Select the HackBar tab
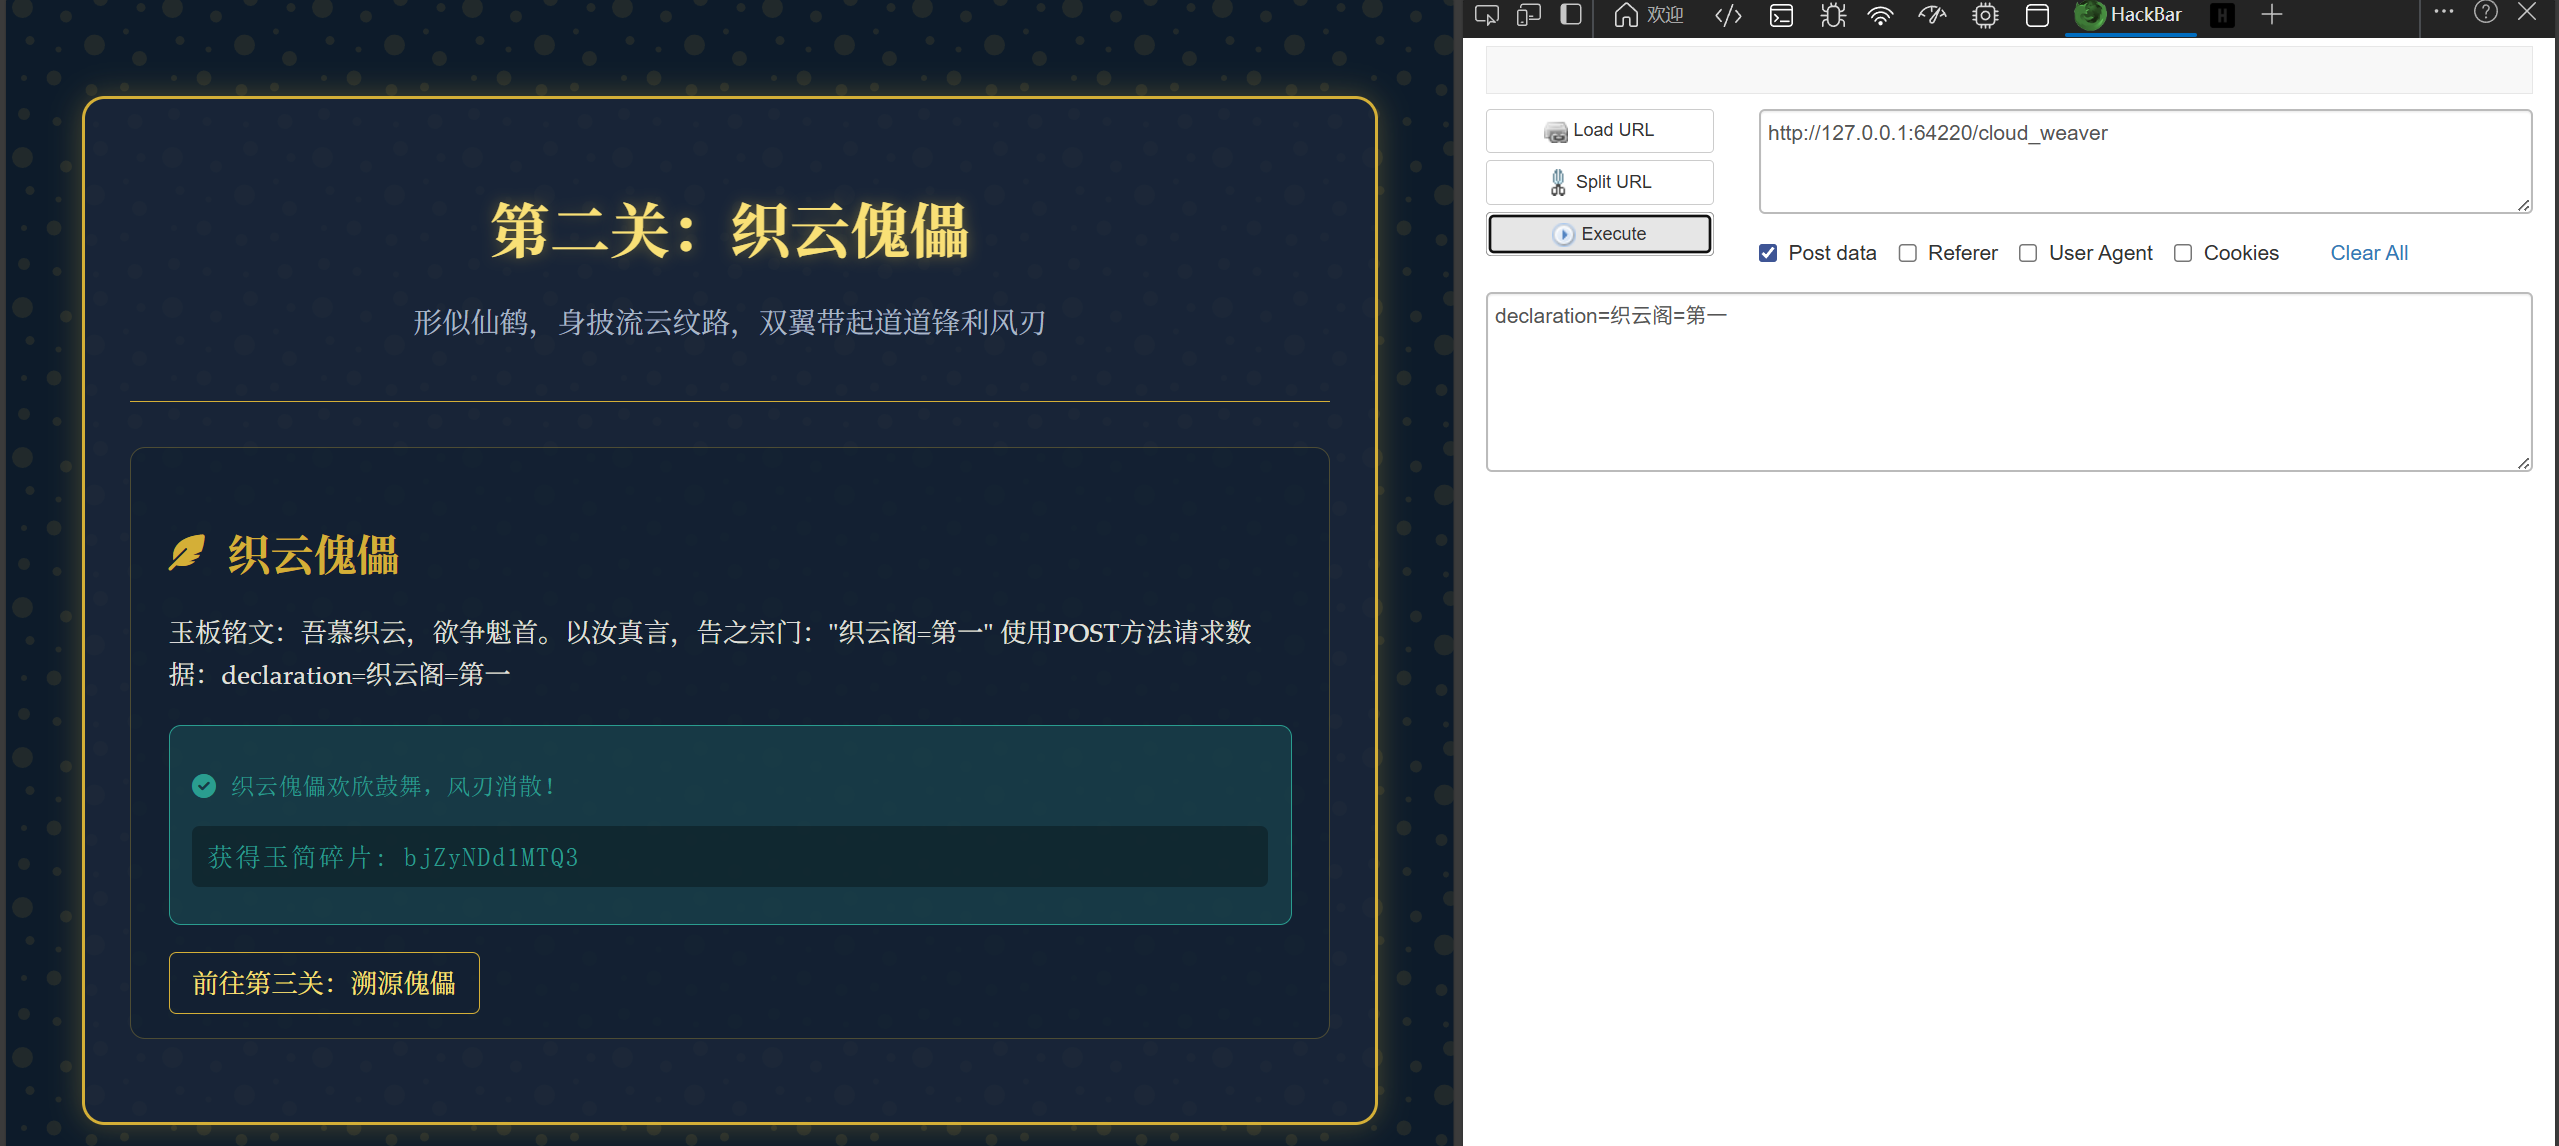Image resolution: width=2559 pixels, height=1146 pixels. [x=2131, y=15]
